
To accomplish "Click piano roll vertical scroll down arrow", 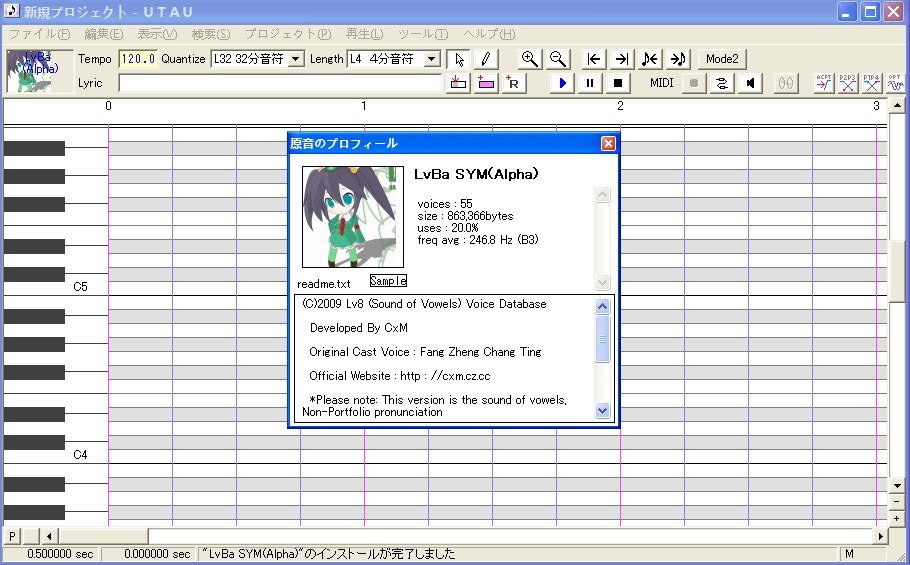I will (x=897, y=486).
